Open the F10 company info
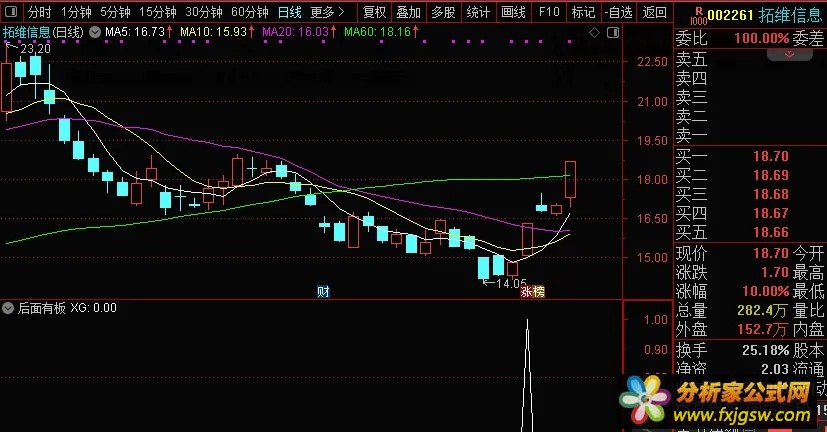The width and height of the screenshot is (827, 432). (x=549, y=12)
